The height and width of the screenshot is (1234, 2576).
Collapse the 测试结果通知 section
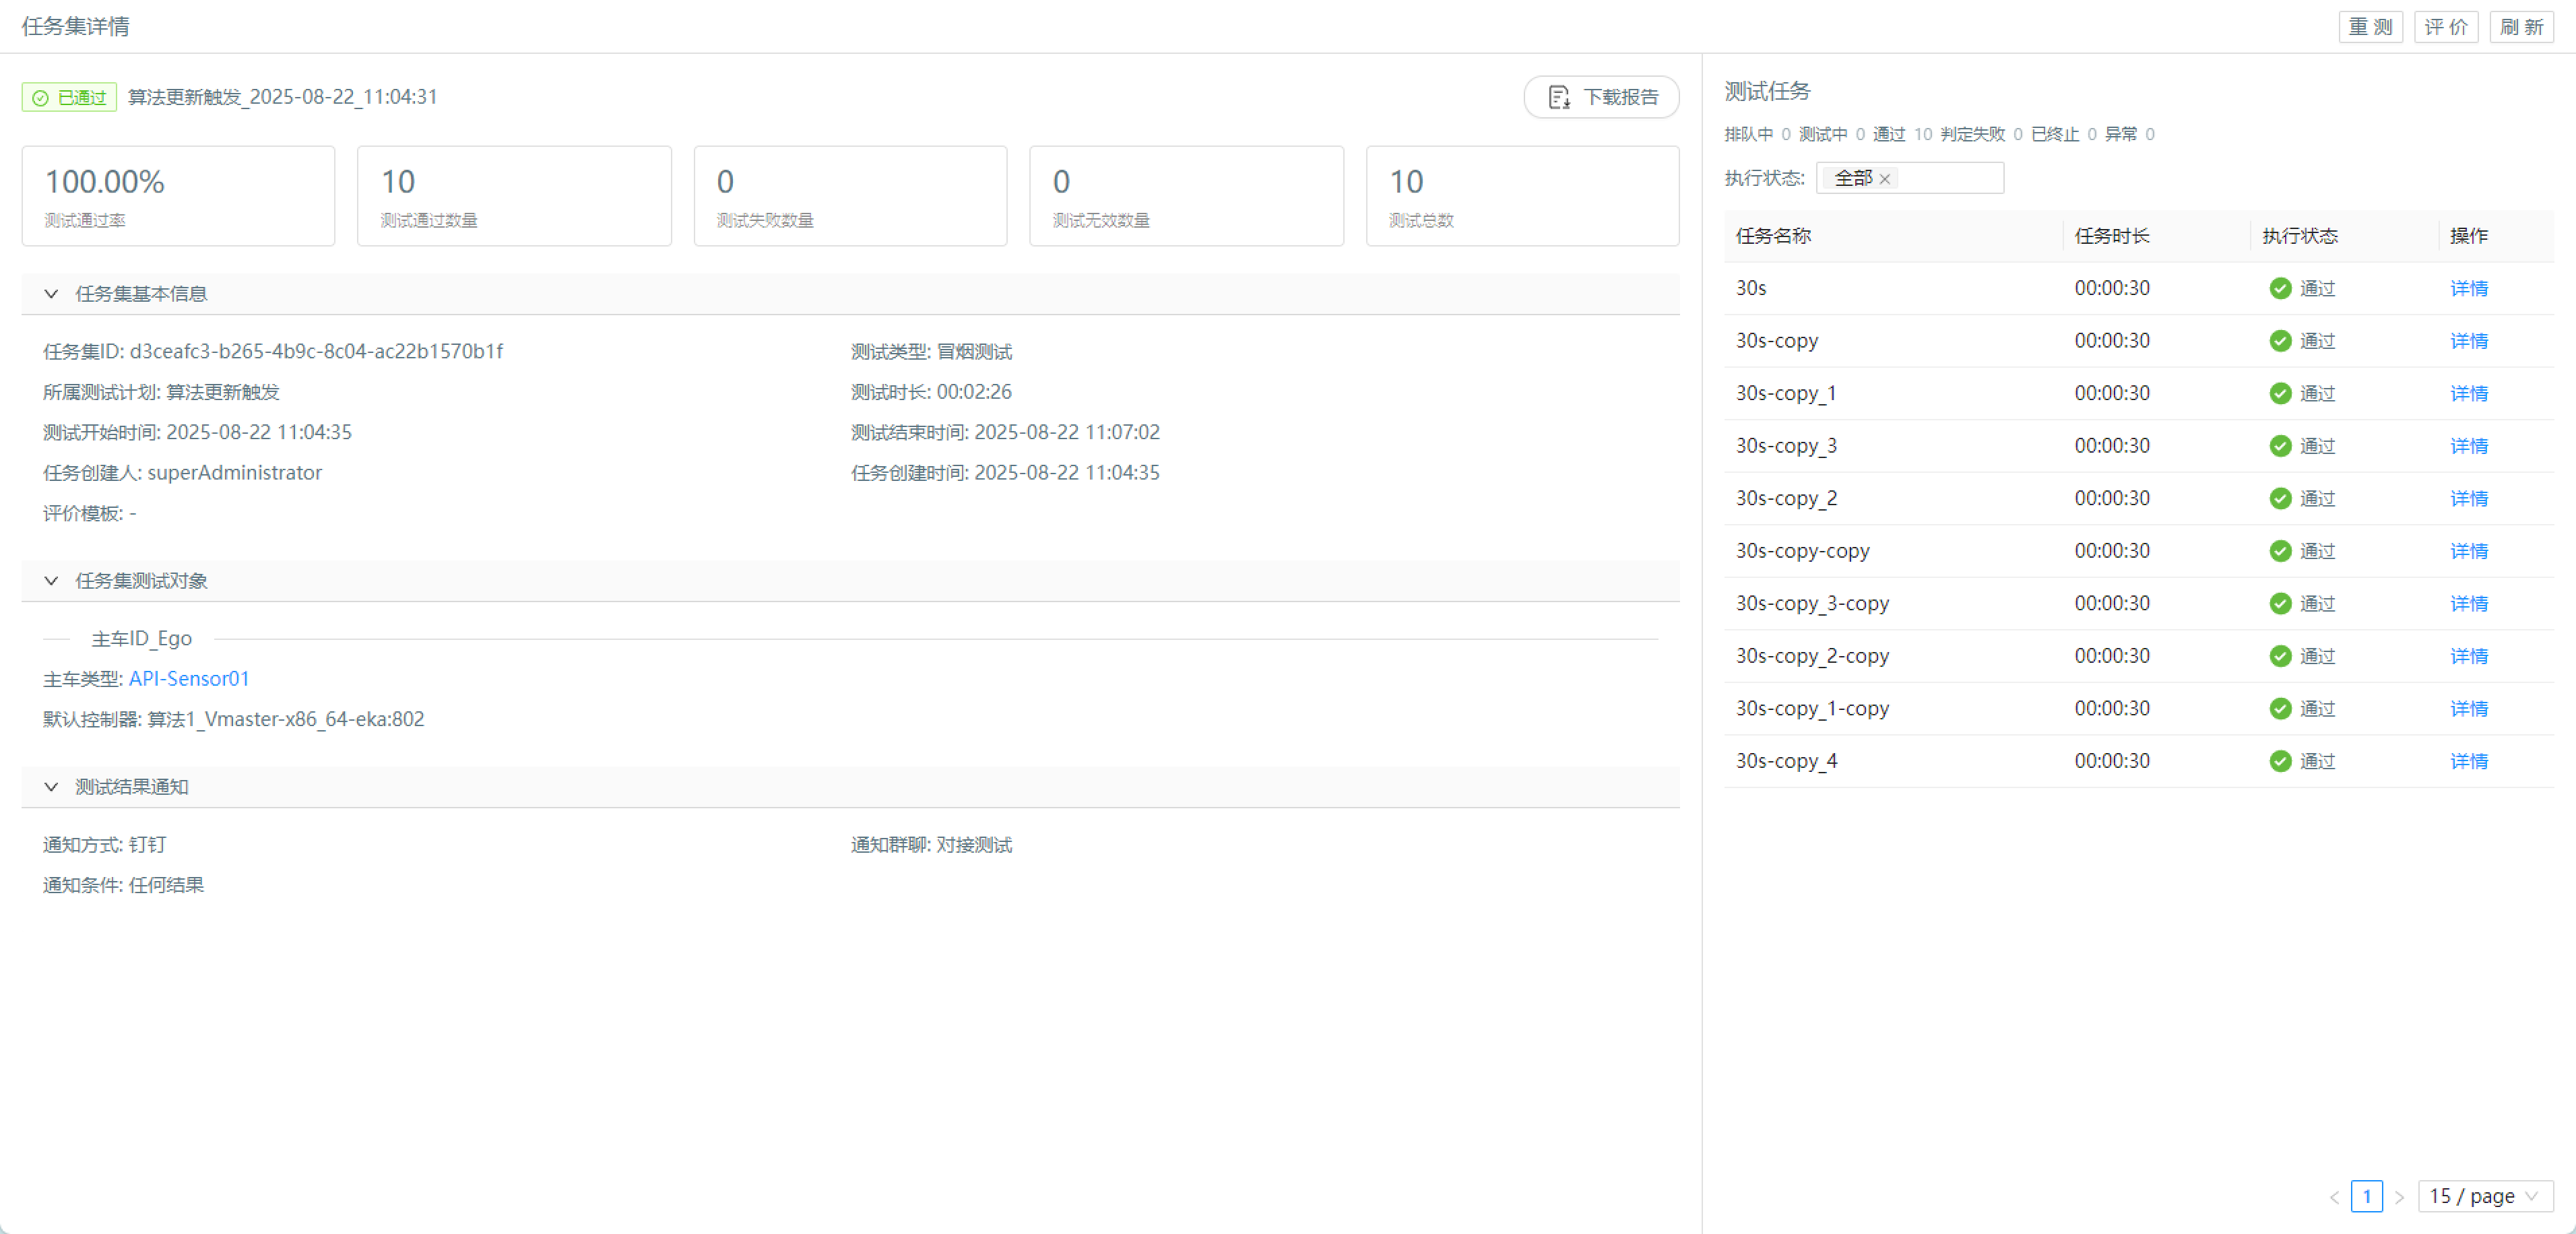pyautogui.click(x=51, y=787)
